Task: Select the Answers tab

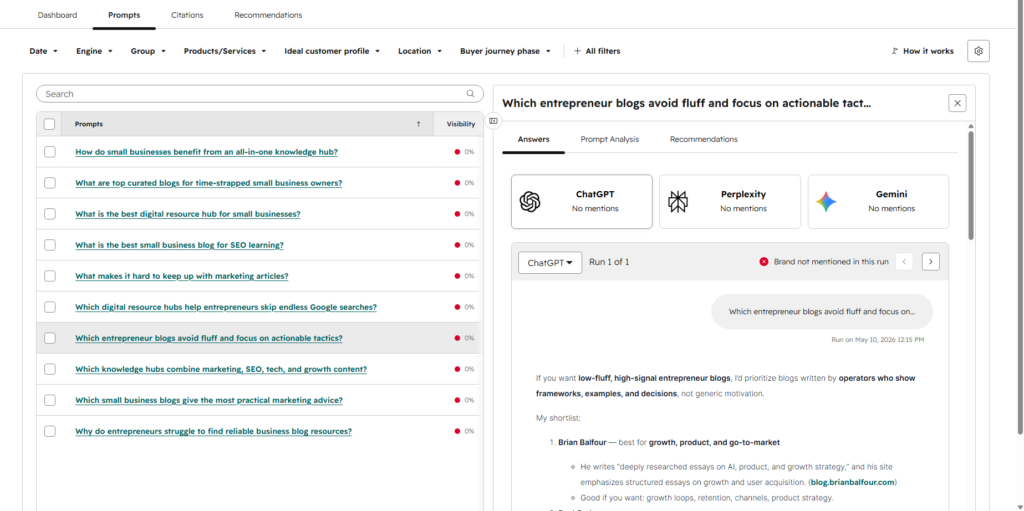Action: coord(534,139)
